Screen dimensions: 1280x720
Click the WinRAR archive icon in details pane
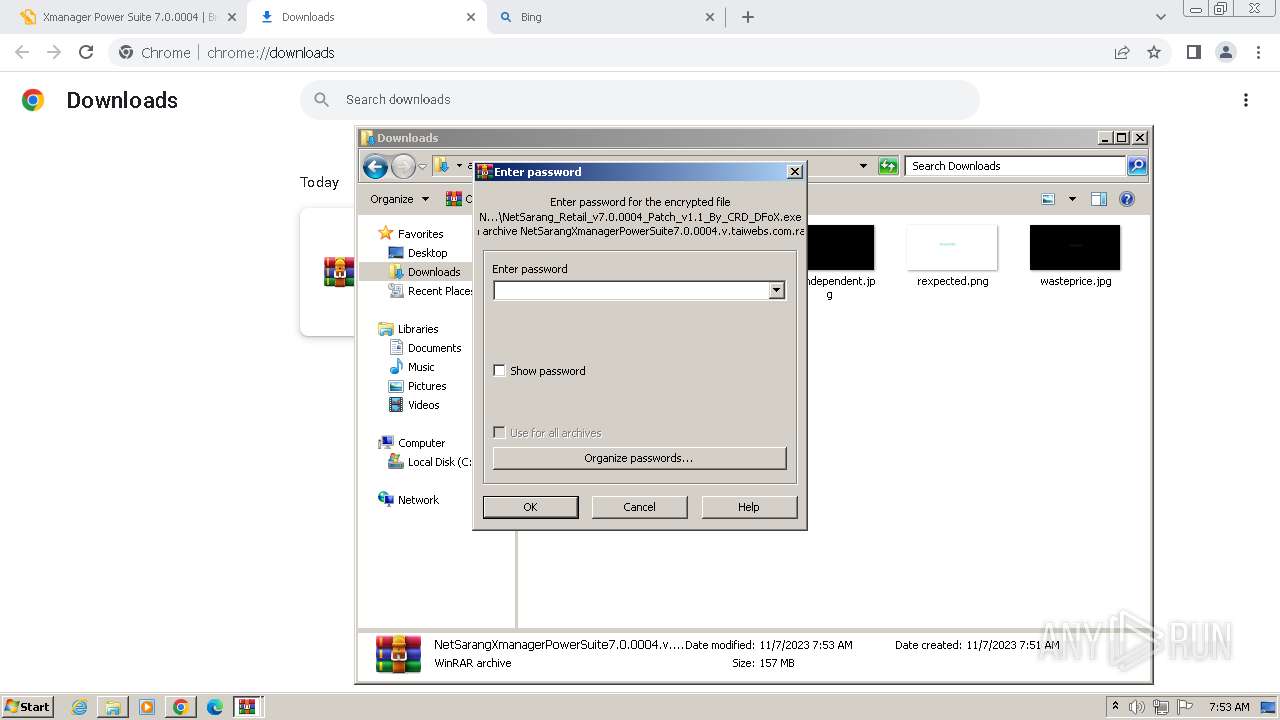398,654
